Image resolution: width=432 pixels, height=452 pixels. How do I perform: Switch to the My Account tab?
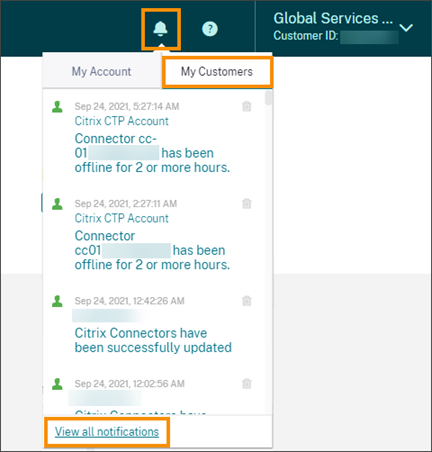click(102, 71)
